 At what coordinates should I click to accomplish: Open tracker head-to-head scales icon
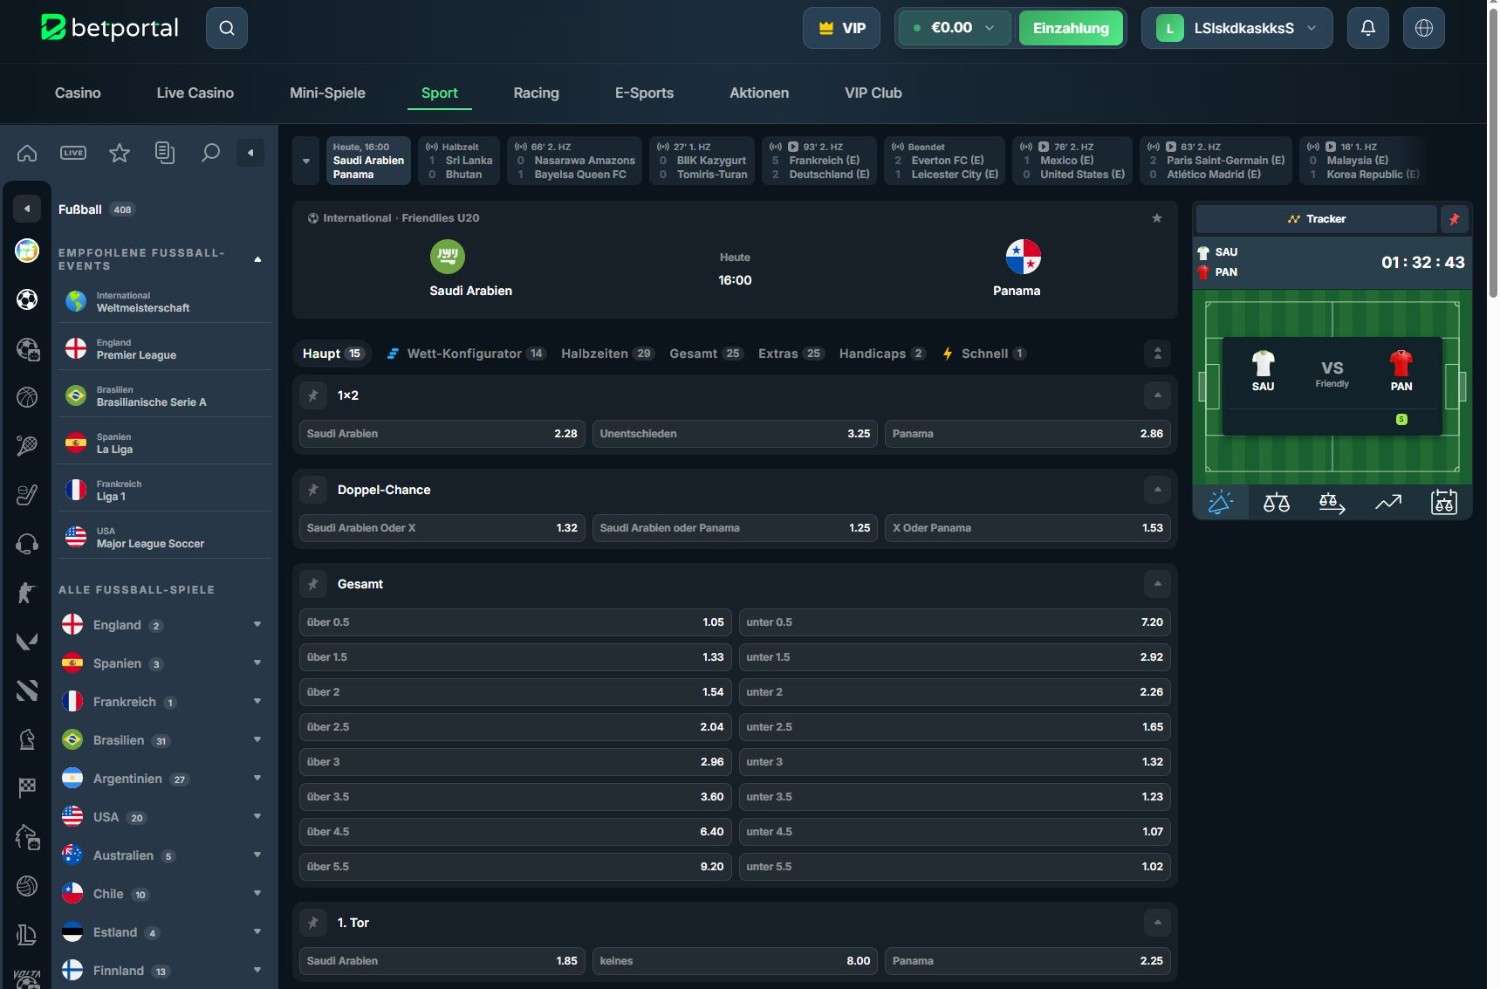click(1276, 503)
